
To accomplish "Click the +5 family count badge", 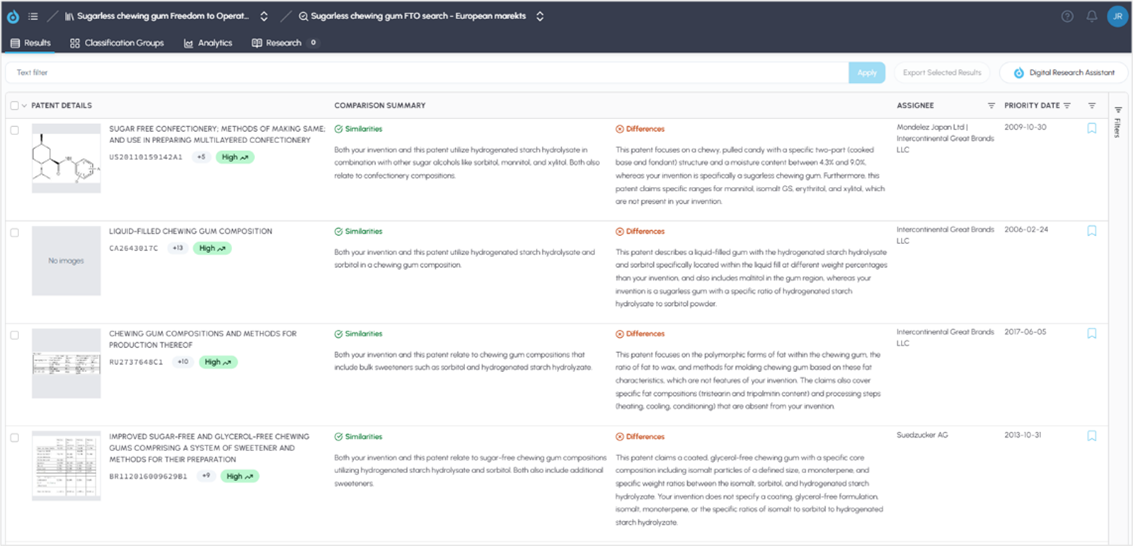I will click(x=202, y=157).
